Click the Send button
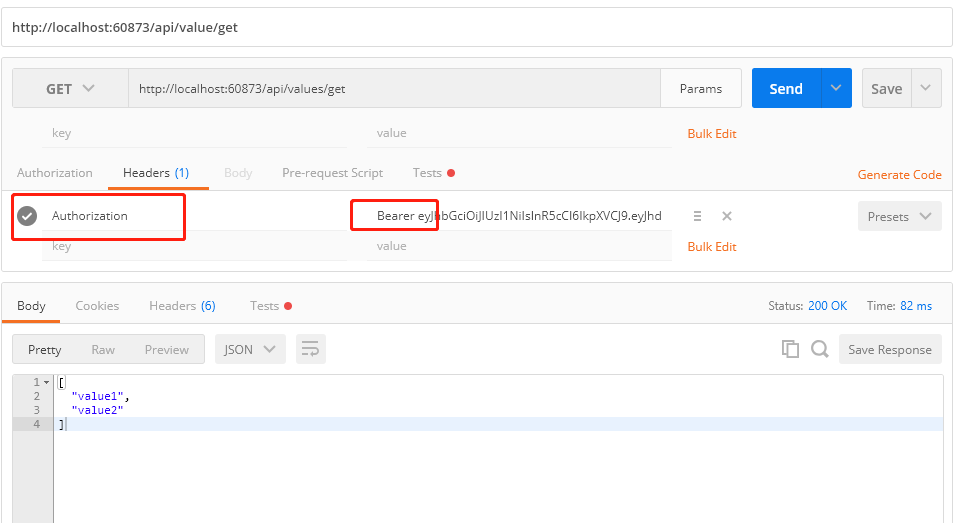Image resolution: width=960 pixels, height=523 pixels. click(x=786, y=88)
